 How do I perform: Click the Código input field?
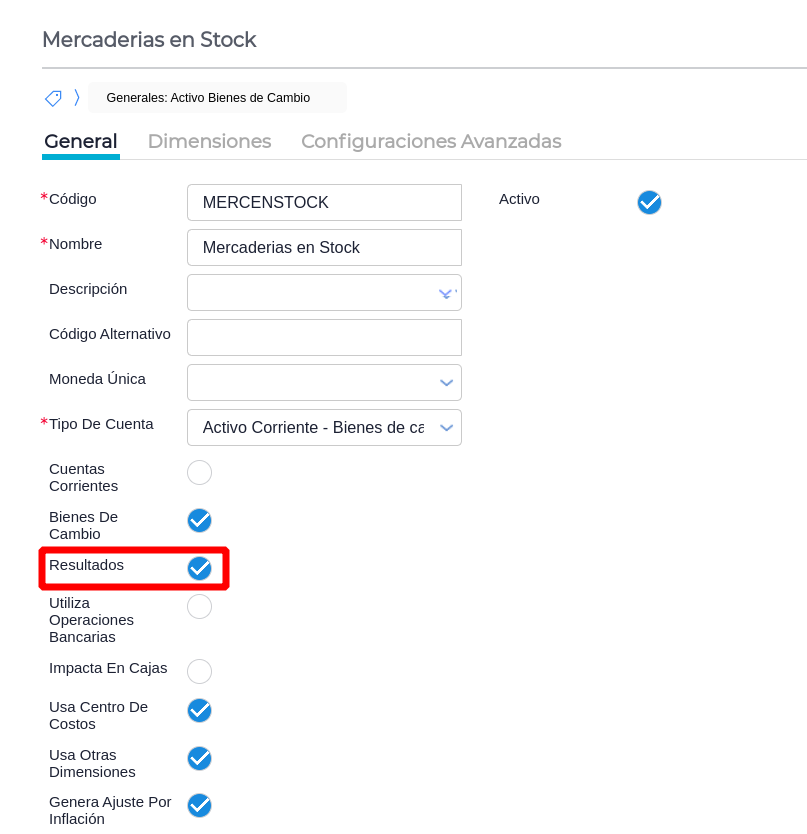[324, 202]
